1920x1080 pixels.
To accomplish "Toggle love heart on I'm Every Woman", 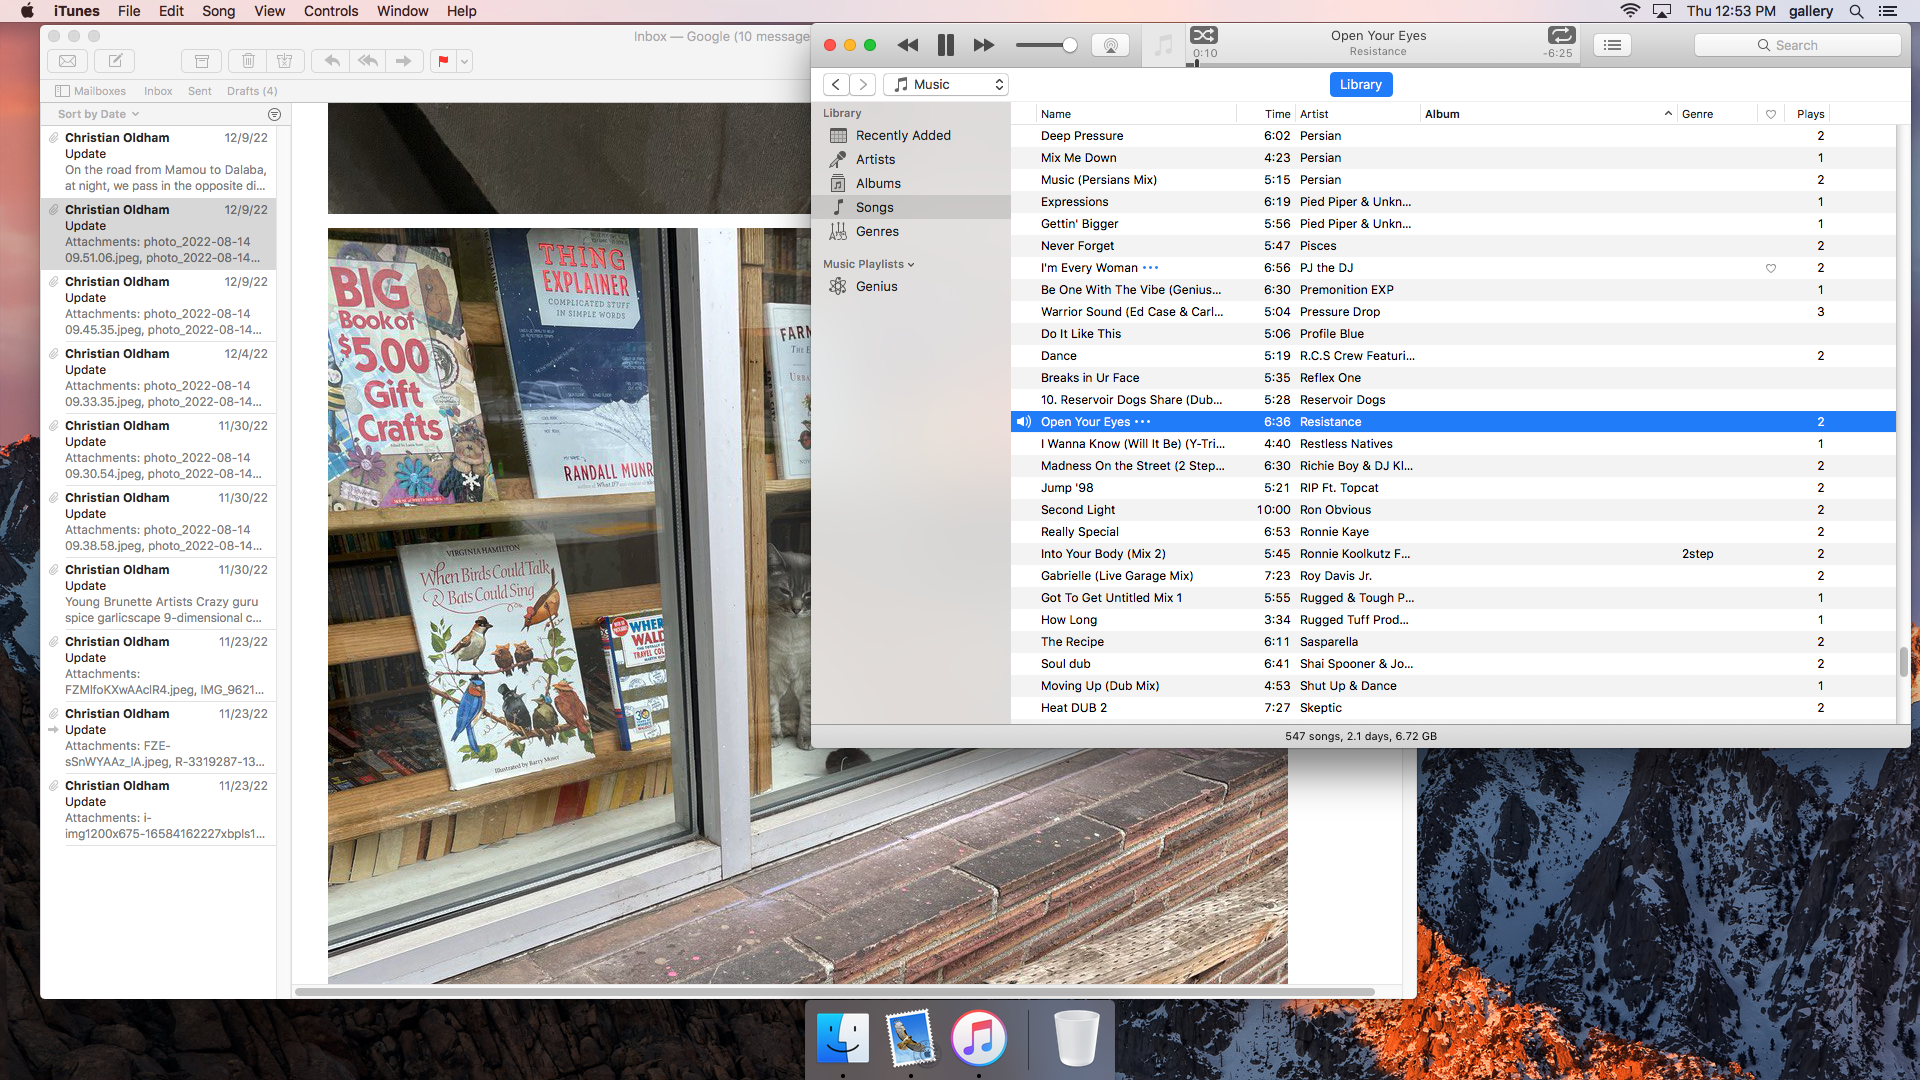I will (x=1771, y=268).
